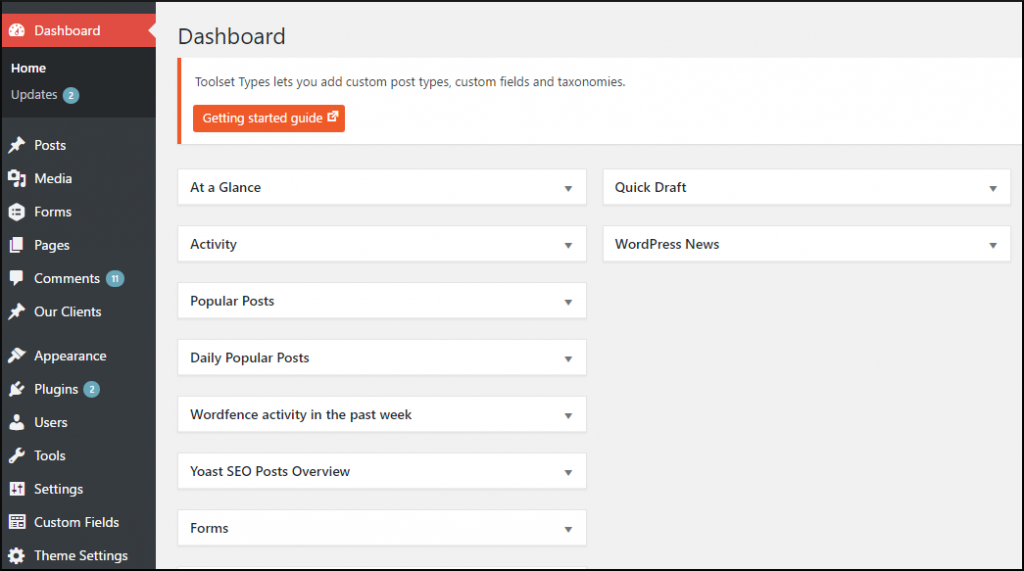The width and height of the screenshot is (1024, 571).
Task: Click the Posts pushpin icon
Action: [x=16, y=145]
